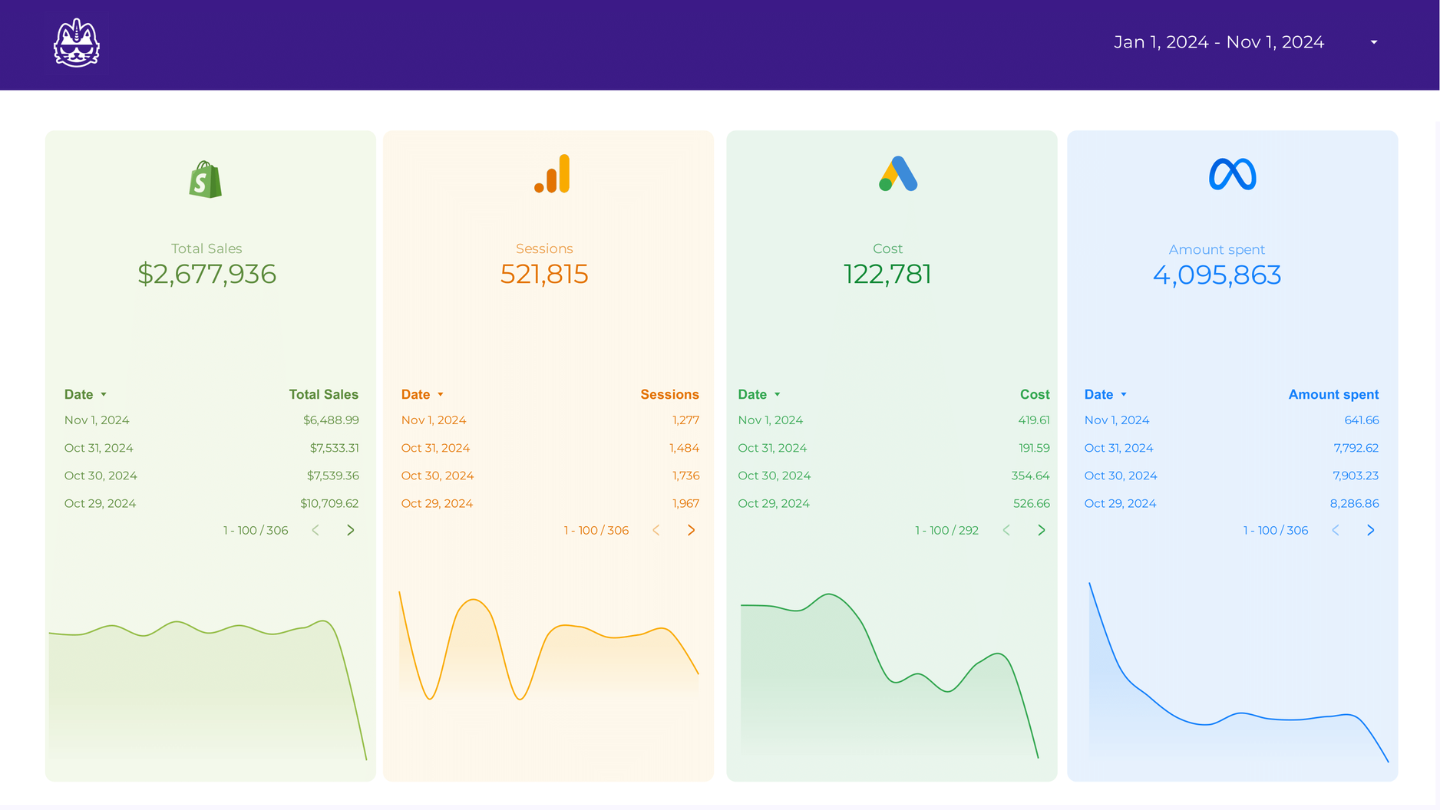Click the cat logo in the header
This screenshot has width=1440, height=810.
pyautogui.click(x=76, y=43)
